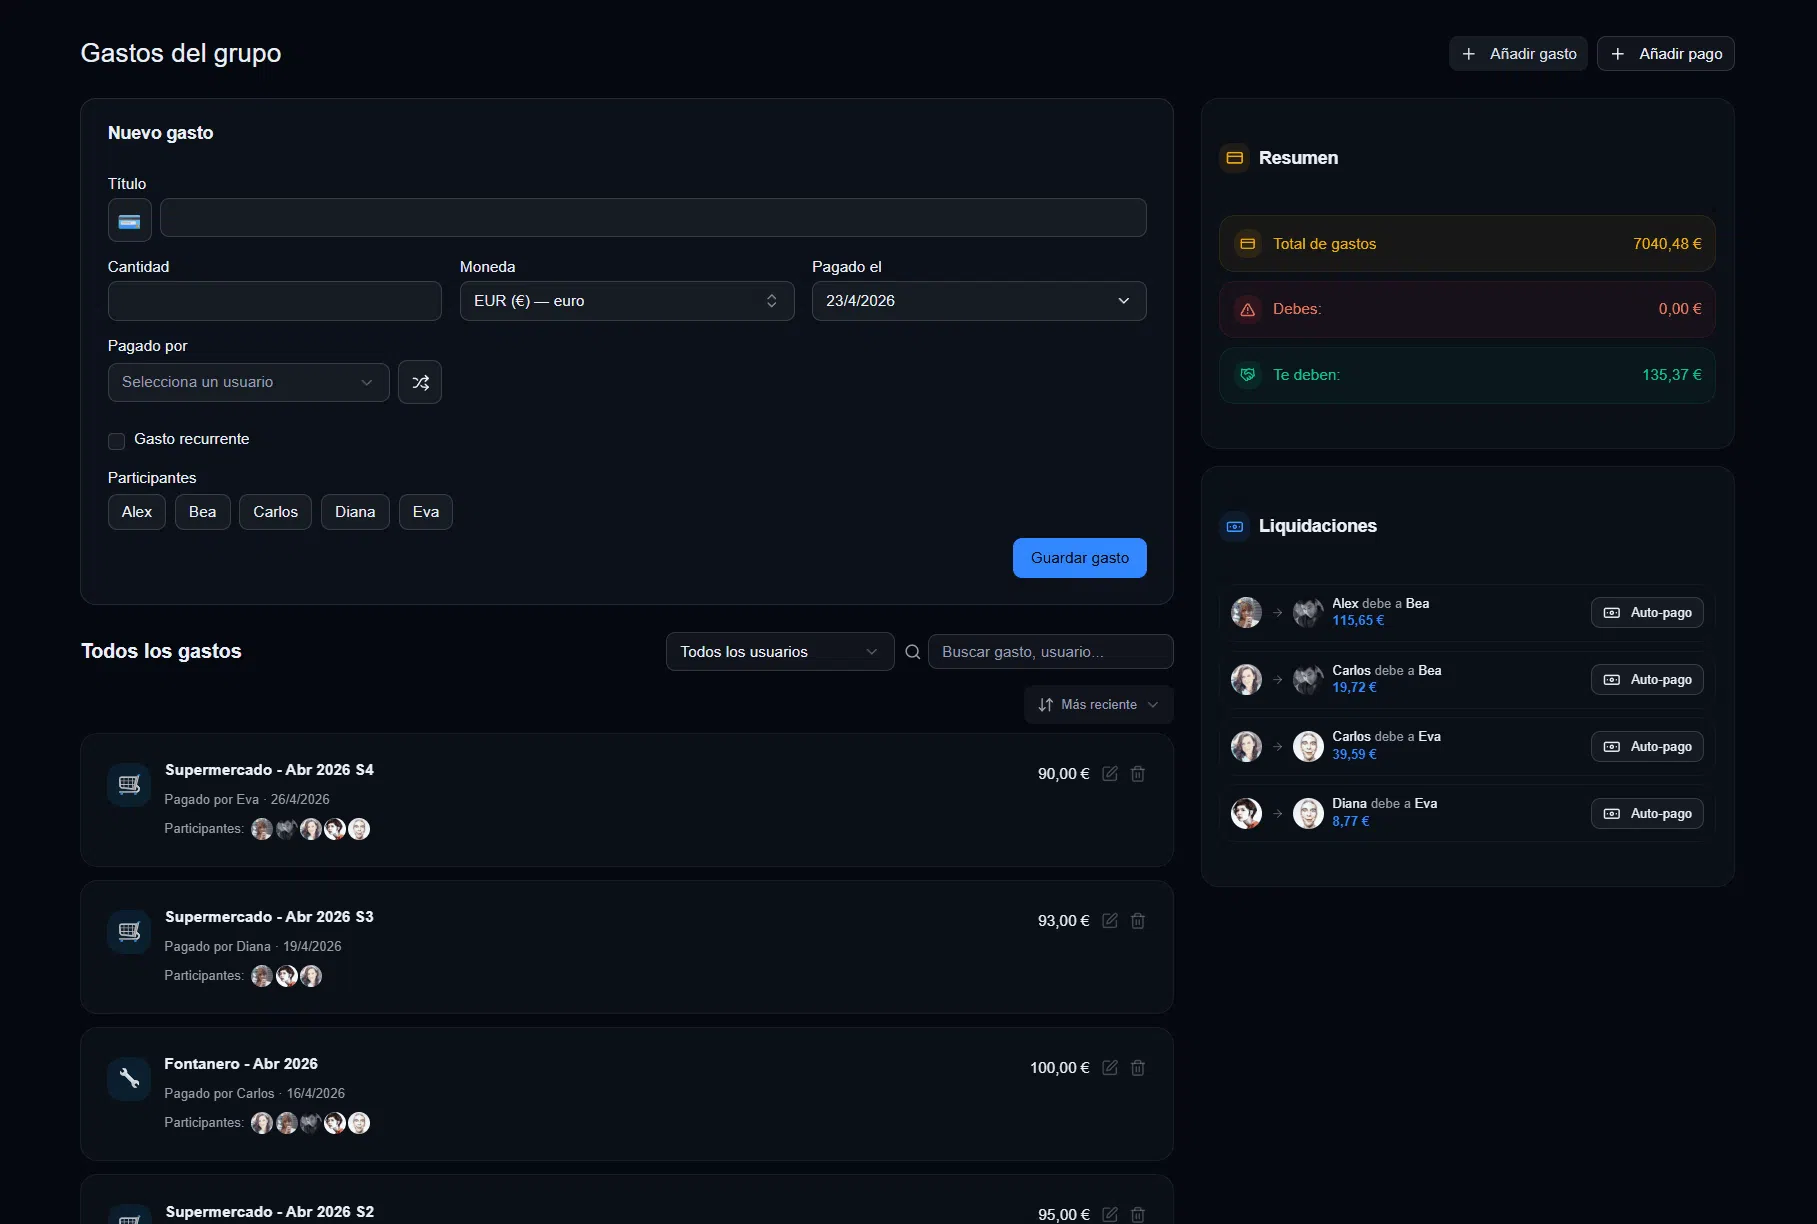1817x1224 pixels.
Task: Click the Supermercado - Abr 2026 S4 title
Action: pyautogui.click(x=269, y=770)
